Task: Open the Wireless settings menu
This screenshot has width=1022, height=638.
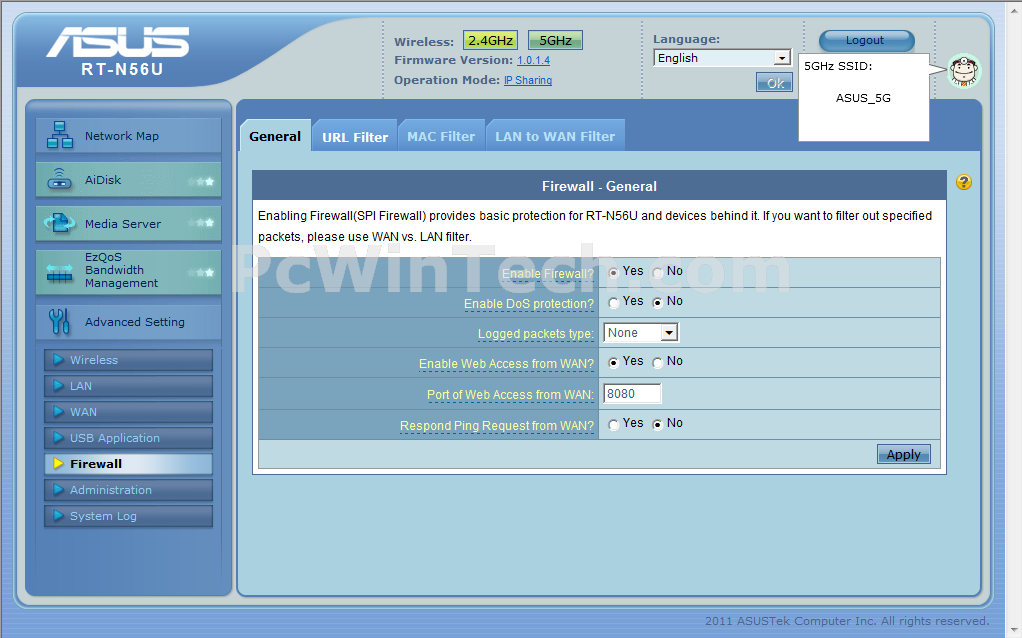Action: (128, 360)
